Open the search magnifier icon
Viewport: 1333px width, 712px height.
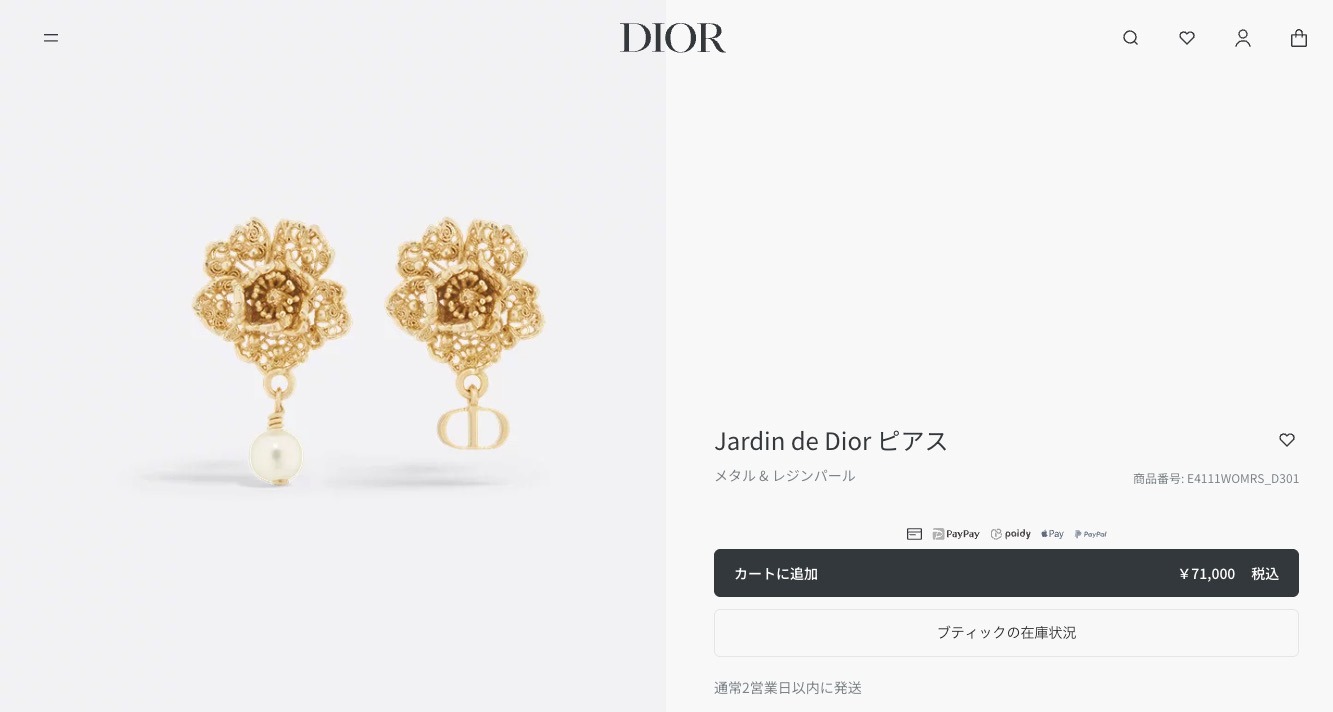click(1131, 38)
